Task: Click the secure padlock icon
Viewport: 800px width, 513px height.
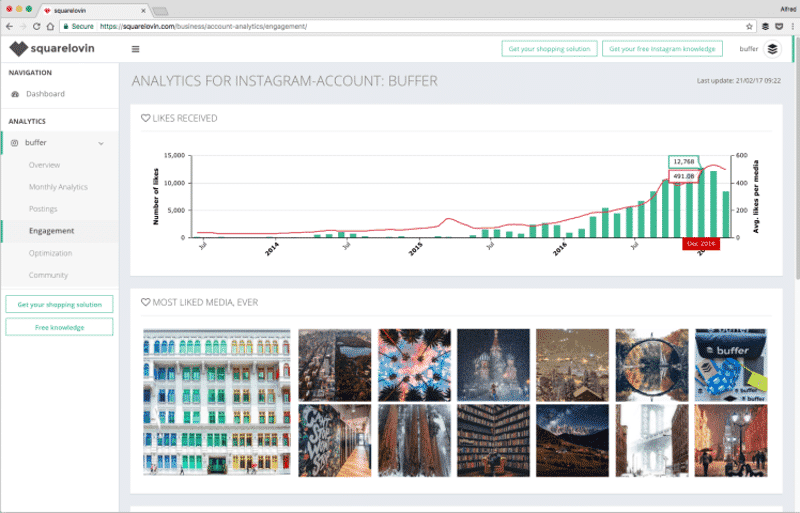Action: pos(66,27)
